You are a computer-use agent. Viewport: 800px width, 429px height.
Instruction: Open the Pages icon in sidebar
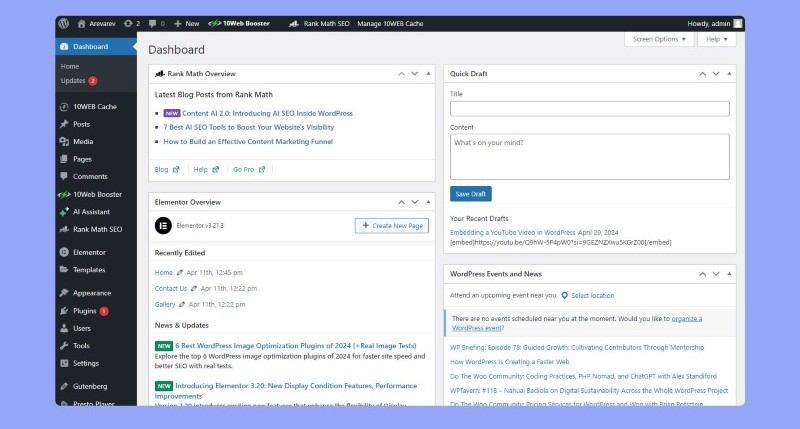[64, 159]
